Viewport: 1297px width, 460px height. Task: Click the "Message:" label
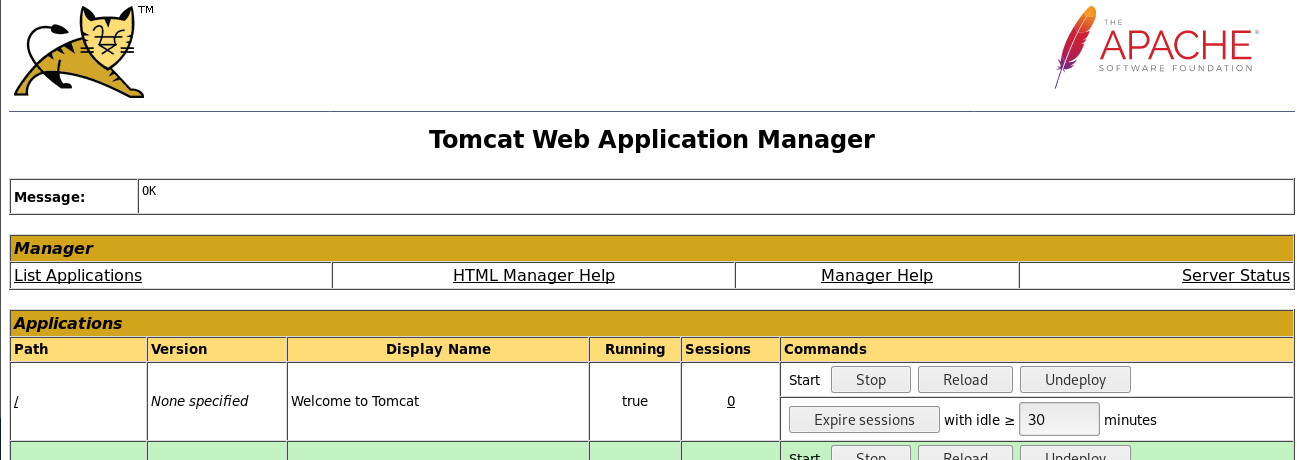pyautogui.click(x=49, y=198)
